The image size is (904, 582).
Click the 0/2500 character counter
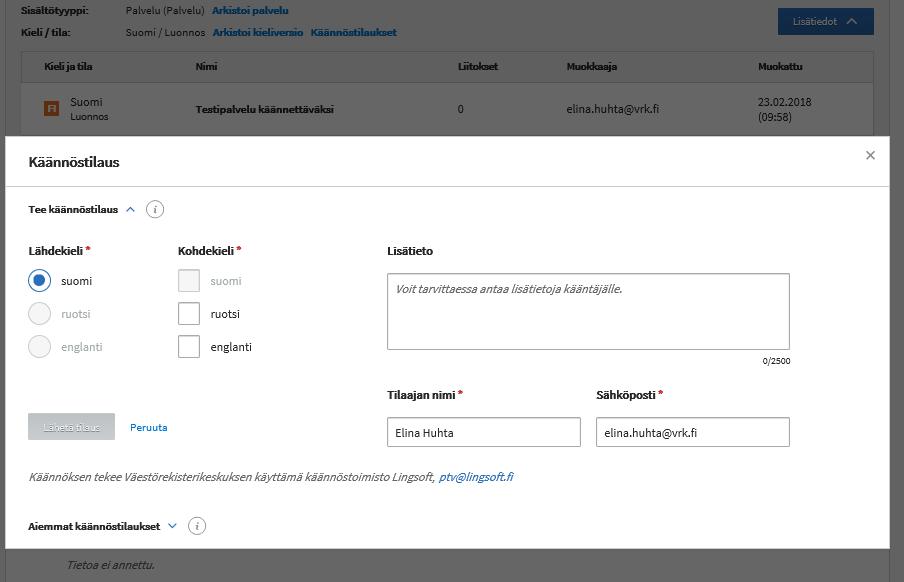coord(776,361)
